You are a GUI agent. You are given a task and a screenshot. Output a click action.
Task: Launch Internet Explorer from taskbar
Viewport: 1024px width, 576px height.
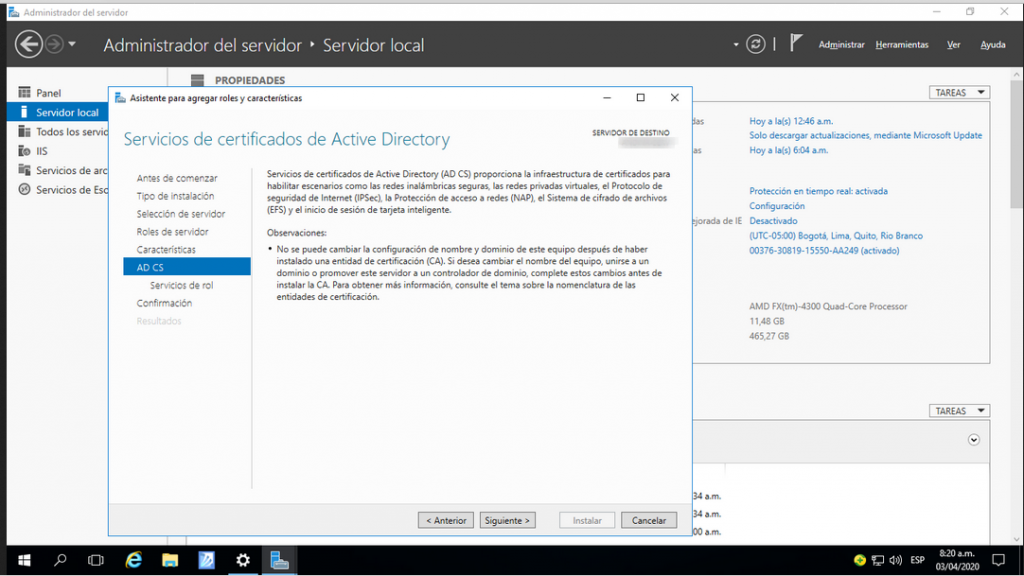click(x=134, y=560)
